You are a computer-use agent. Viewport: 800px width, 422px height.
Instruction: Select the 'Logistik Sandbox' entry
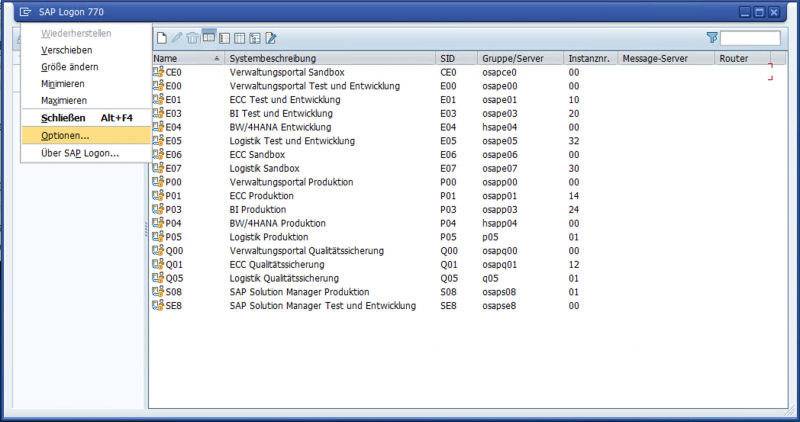[x=264, y=168]
